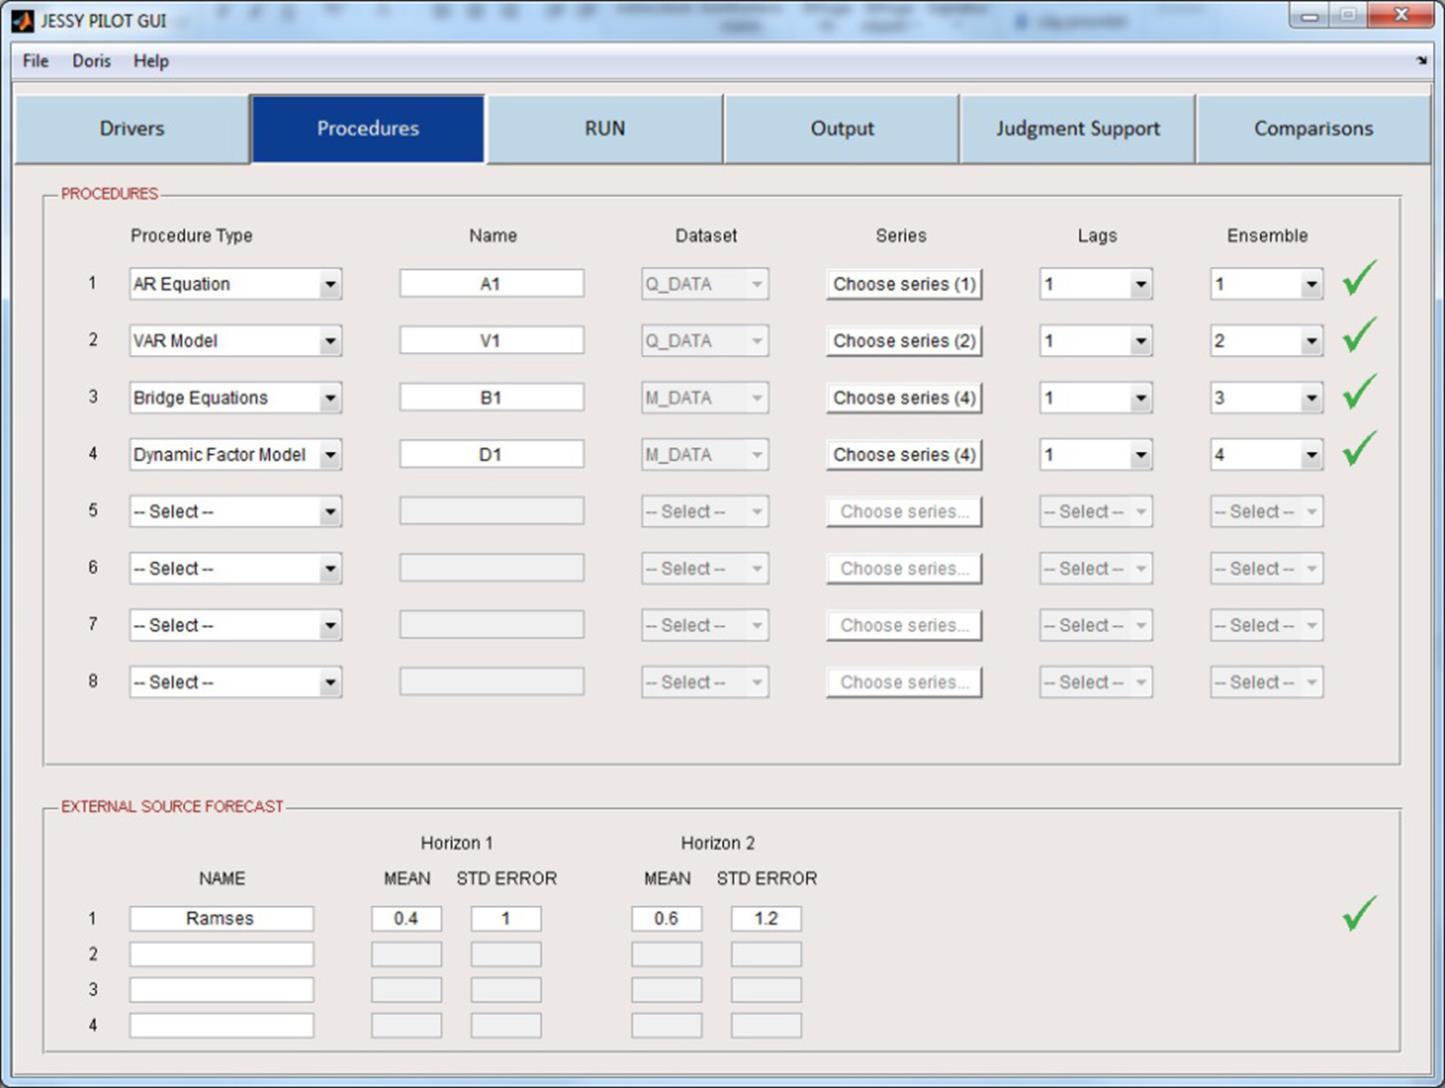
Task: Open the row 6 procedure type Select dropdown
Action: (235, 569)
